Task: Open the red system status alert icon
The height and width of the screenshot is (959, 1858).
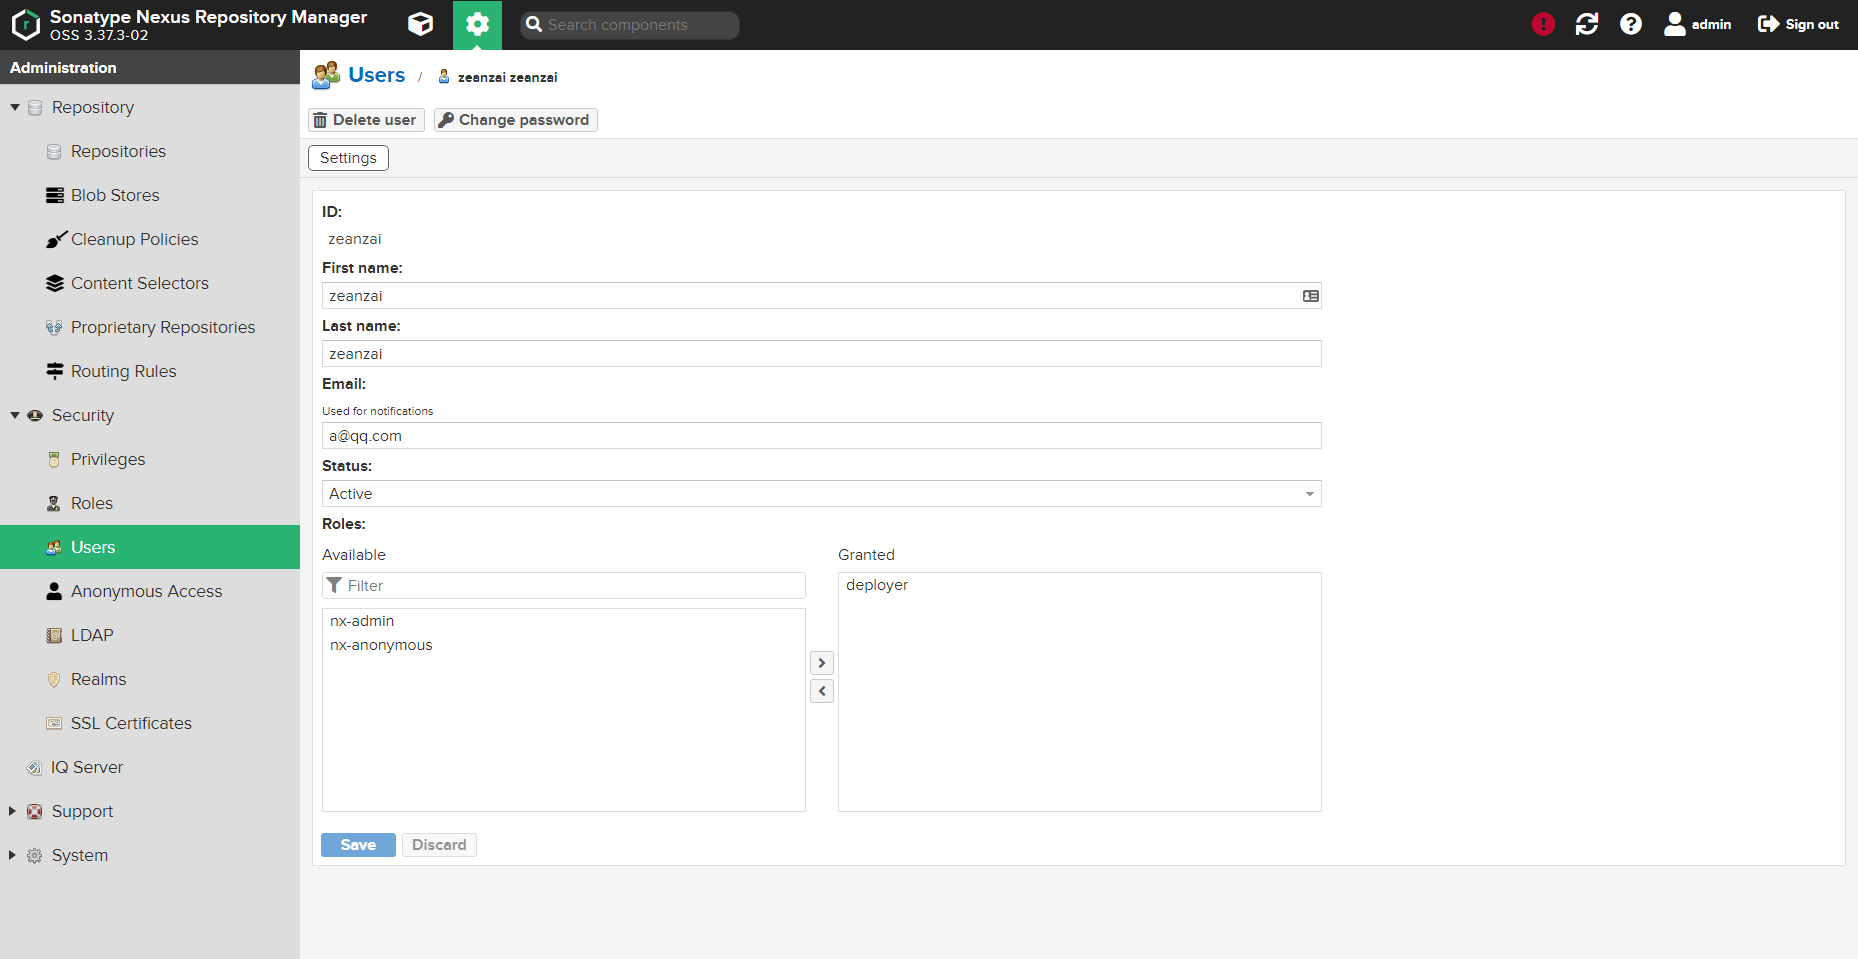Action: click(x=1543, y=24)
